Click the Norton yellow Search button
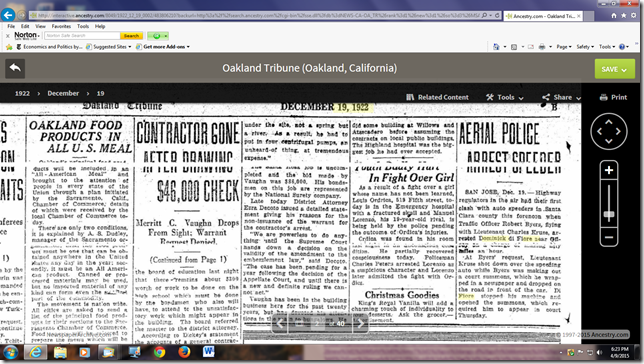The height and width of the screenshot is (364, 644). 131,36
